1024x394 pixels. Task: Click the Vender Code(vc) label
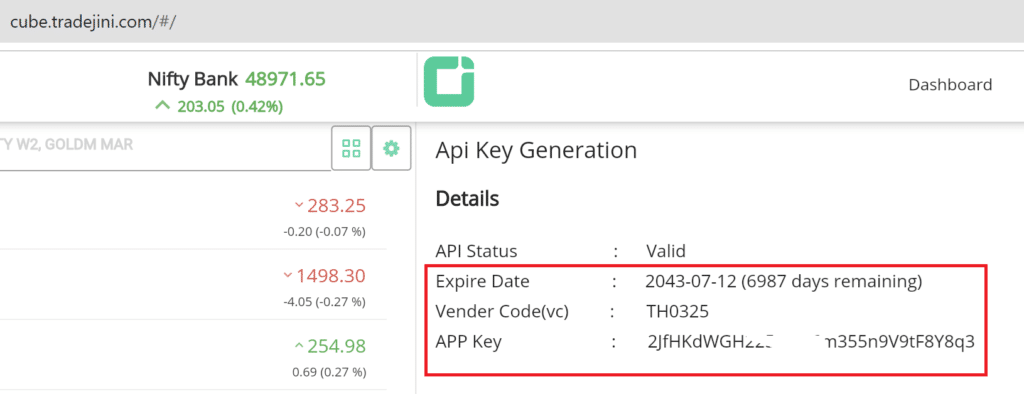(502, 312)
